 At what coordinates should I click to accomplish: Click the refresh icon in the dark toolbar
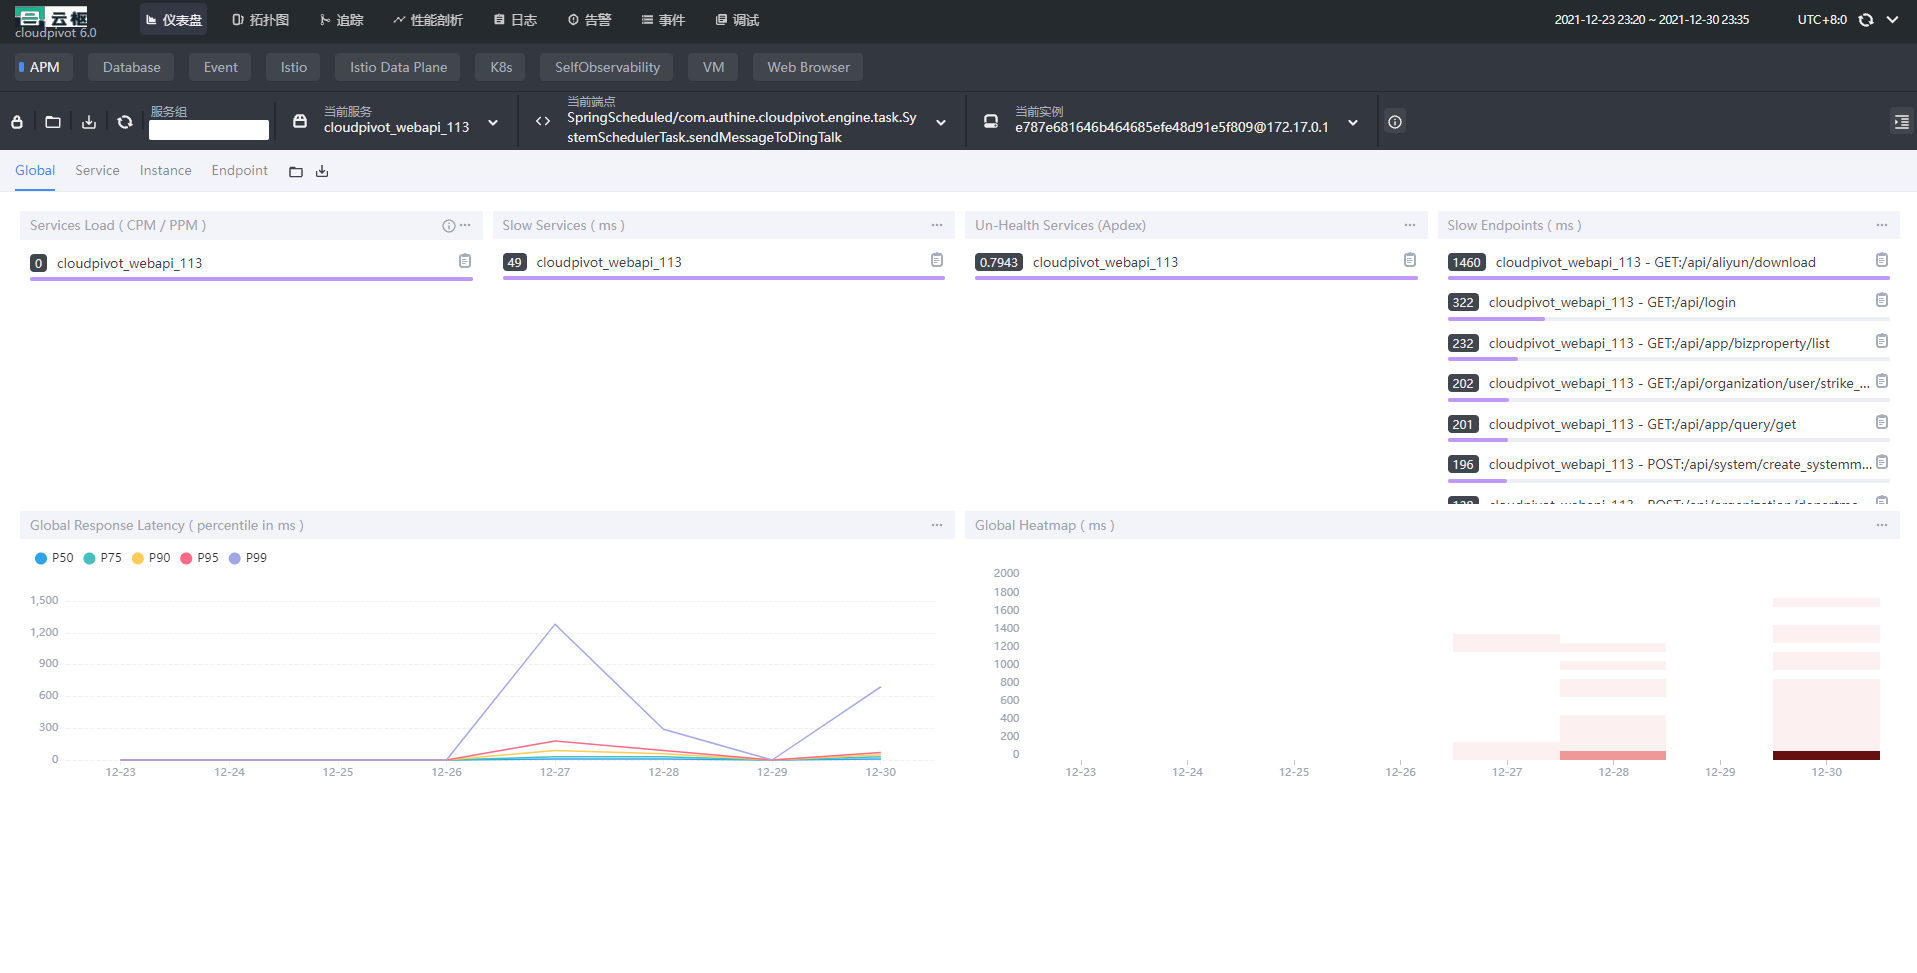point(125,122)
